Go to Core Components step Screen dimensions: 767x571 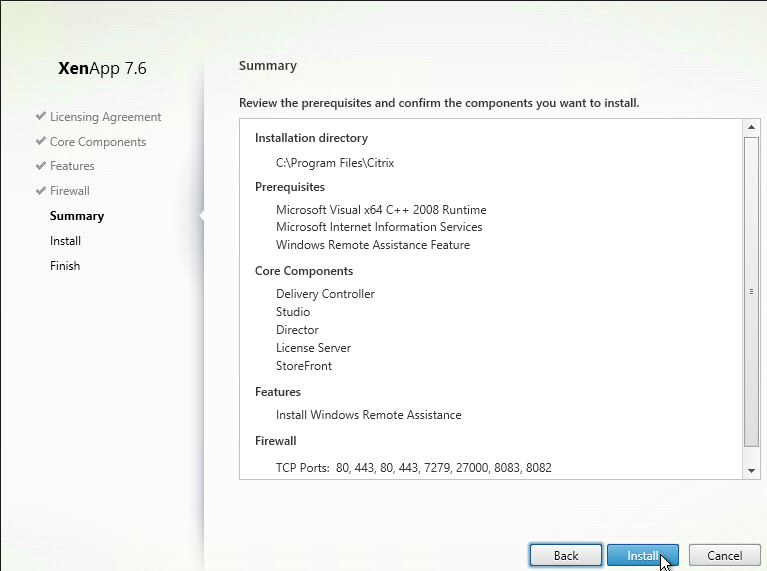tap(97, 142)
